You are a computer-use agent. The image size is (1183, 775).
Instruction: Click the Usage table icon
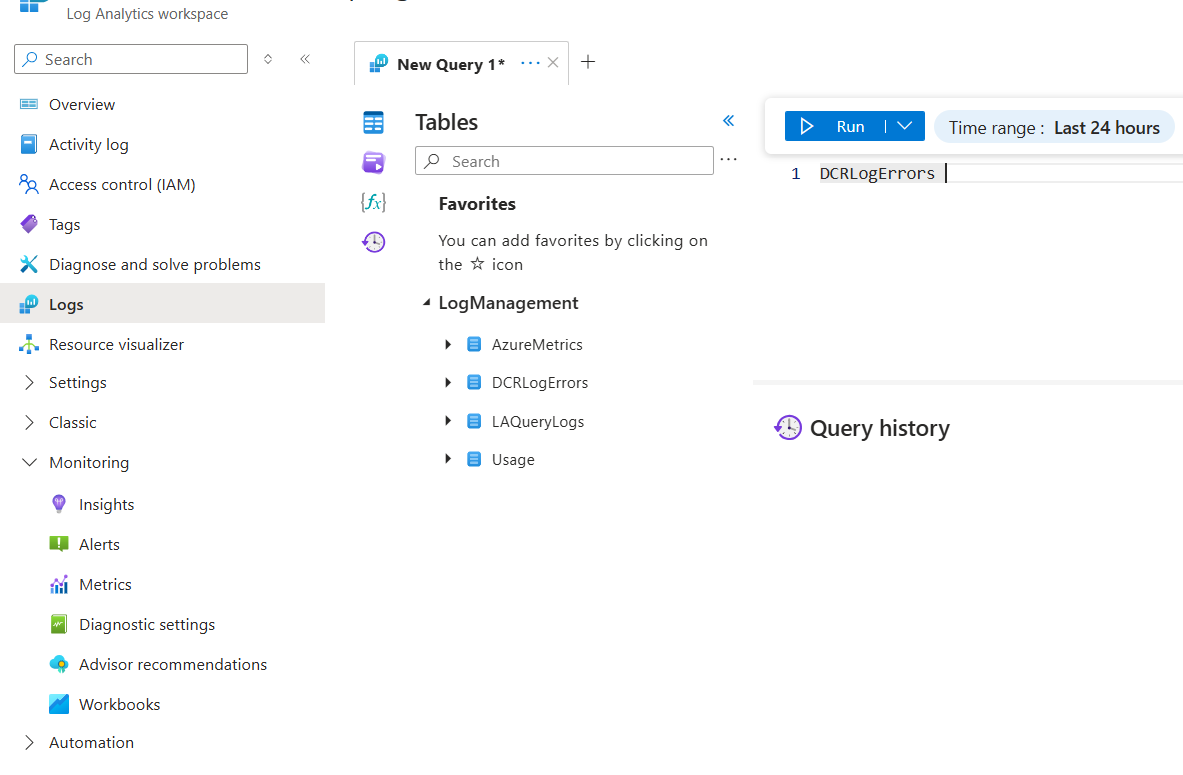474,459
